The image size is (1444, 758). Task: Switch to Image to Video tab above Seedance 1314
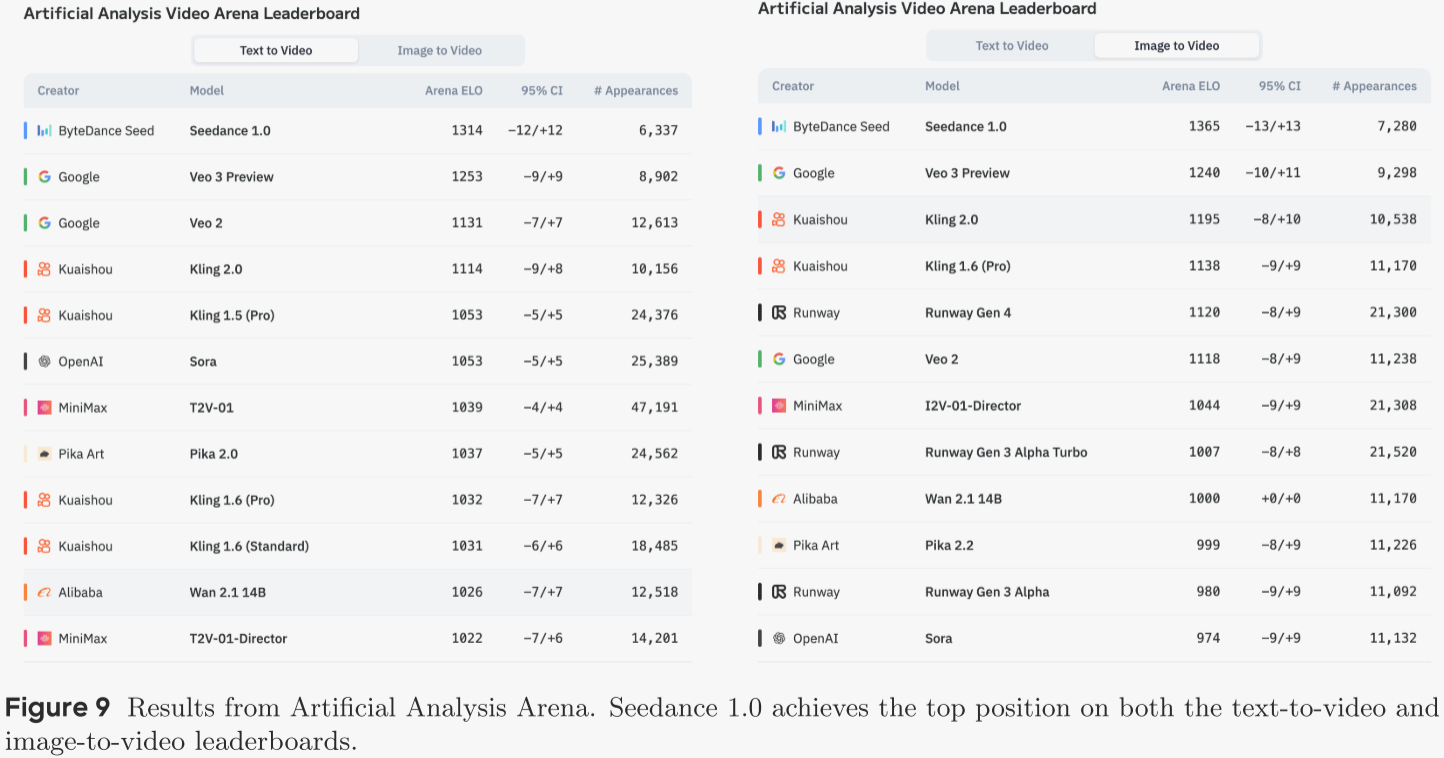(439, 50)
